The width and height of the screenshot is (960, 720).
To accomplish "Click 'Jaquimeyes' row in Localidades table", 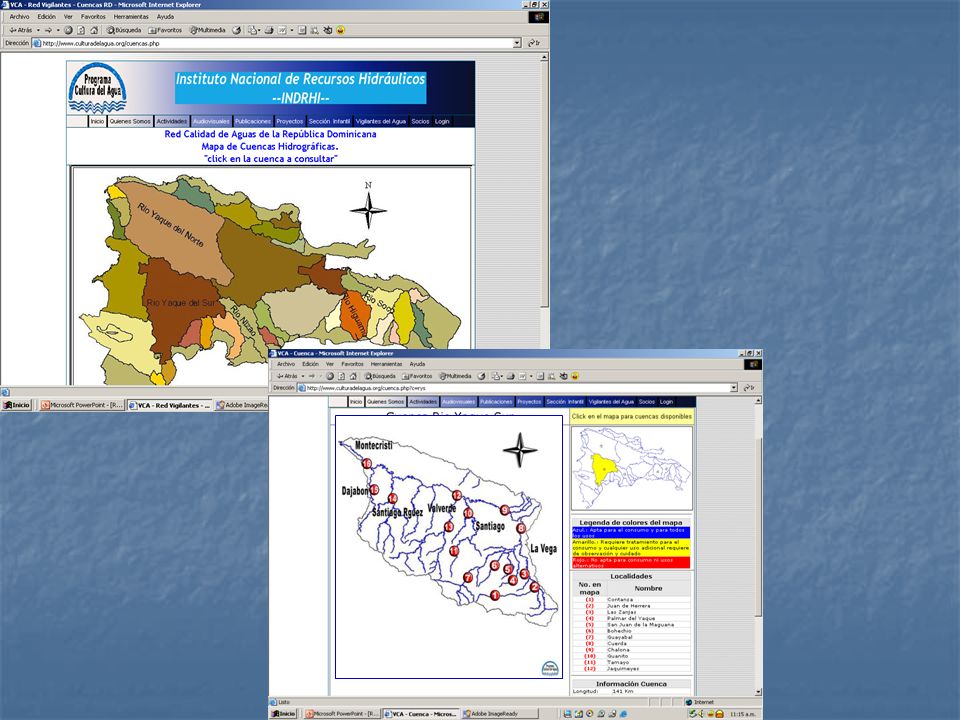I will tap(631, 669).
